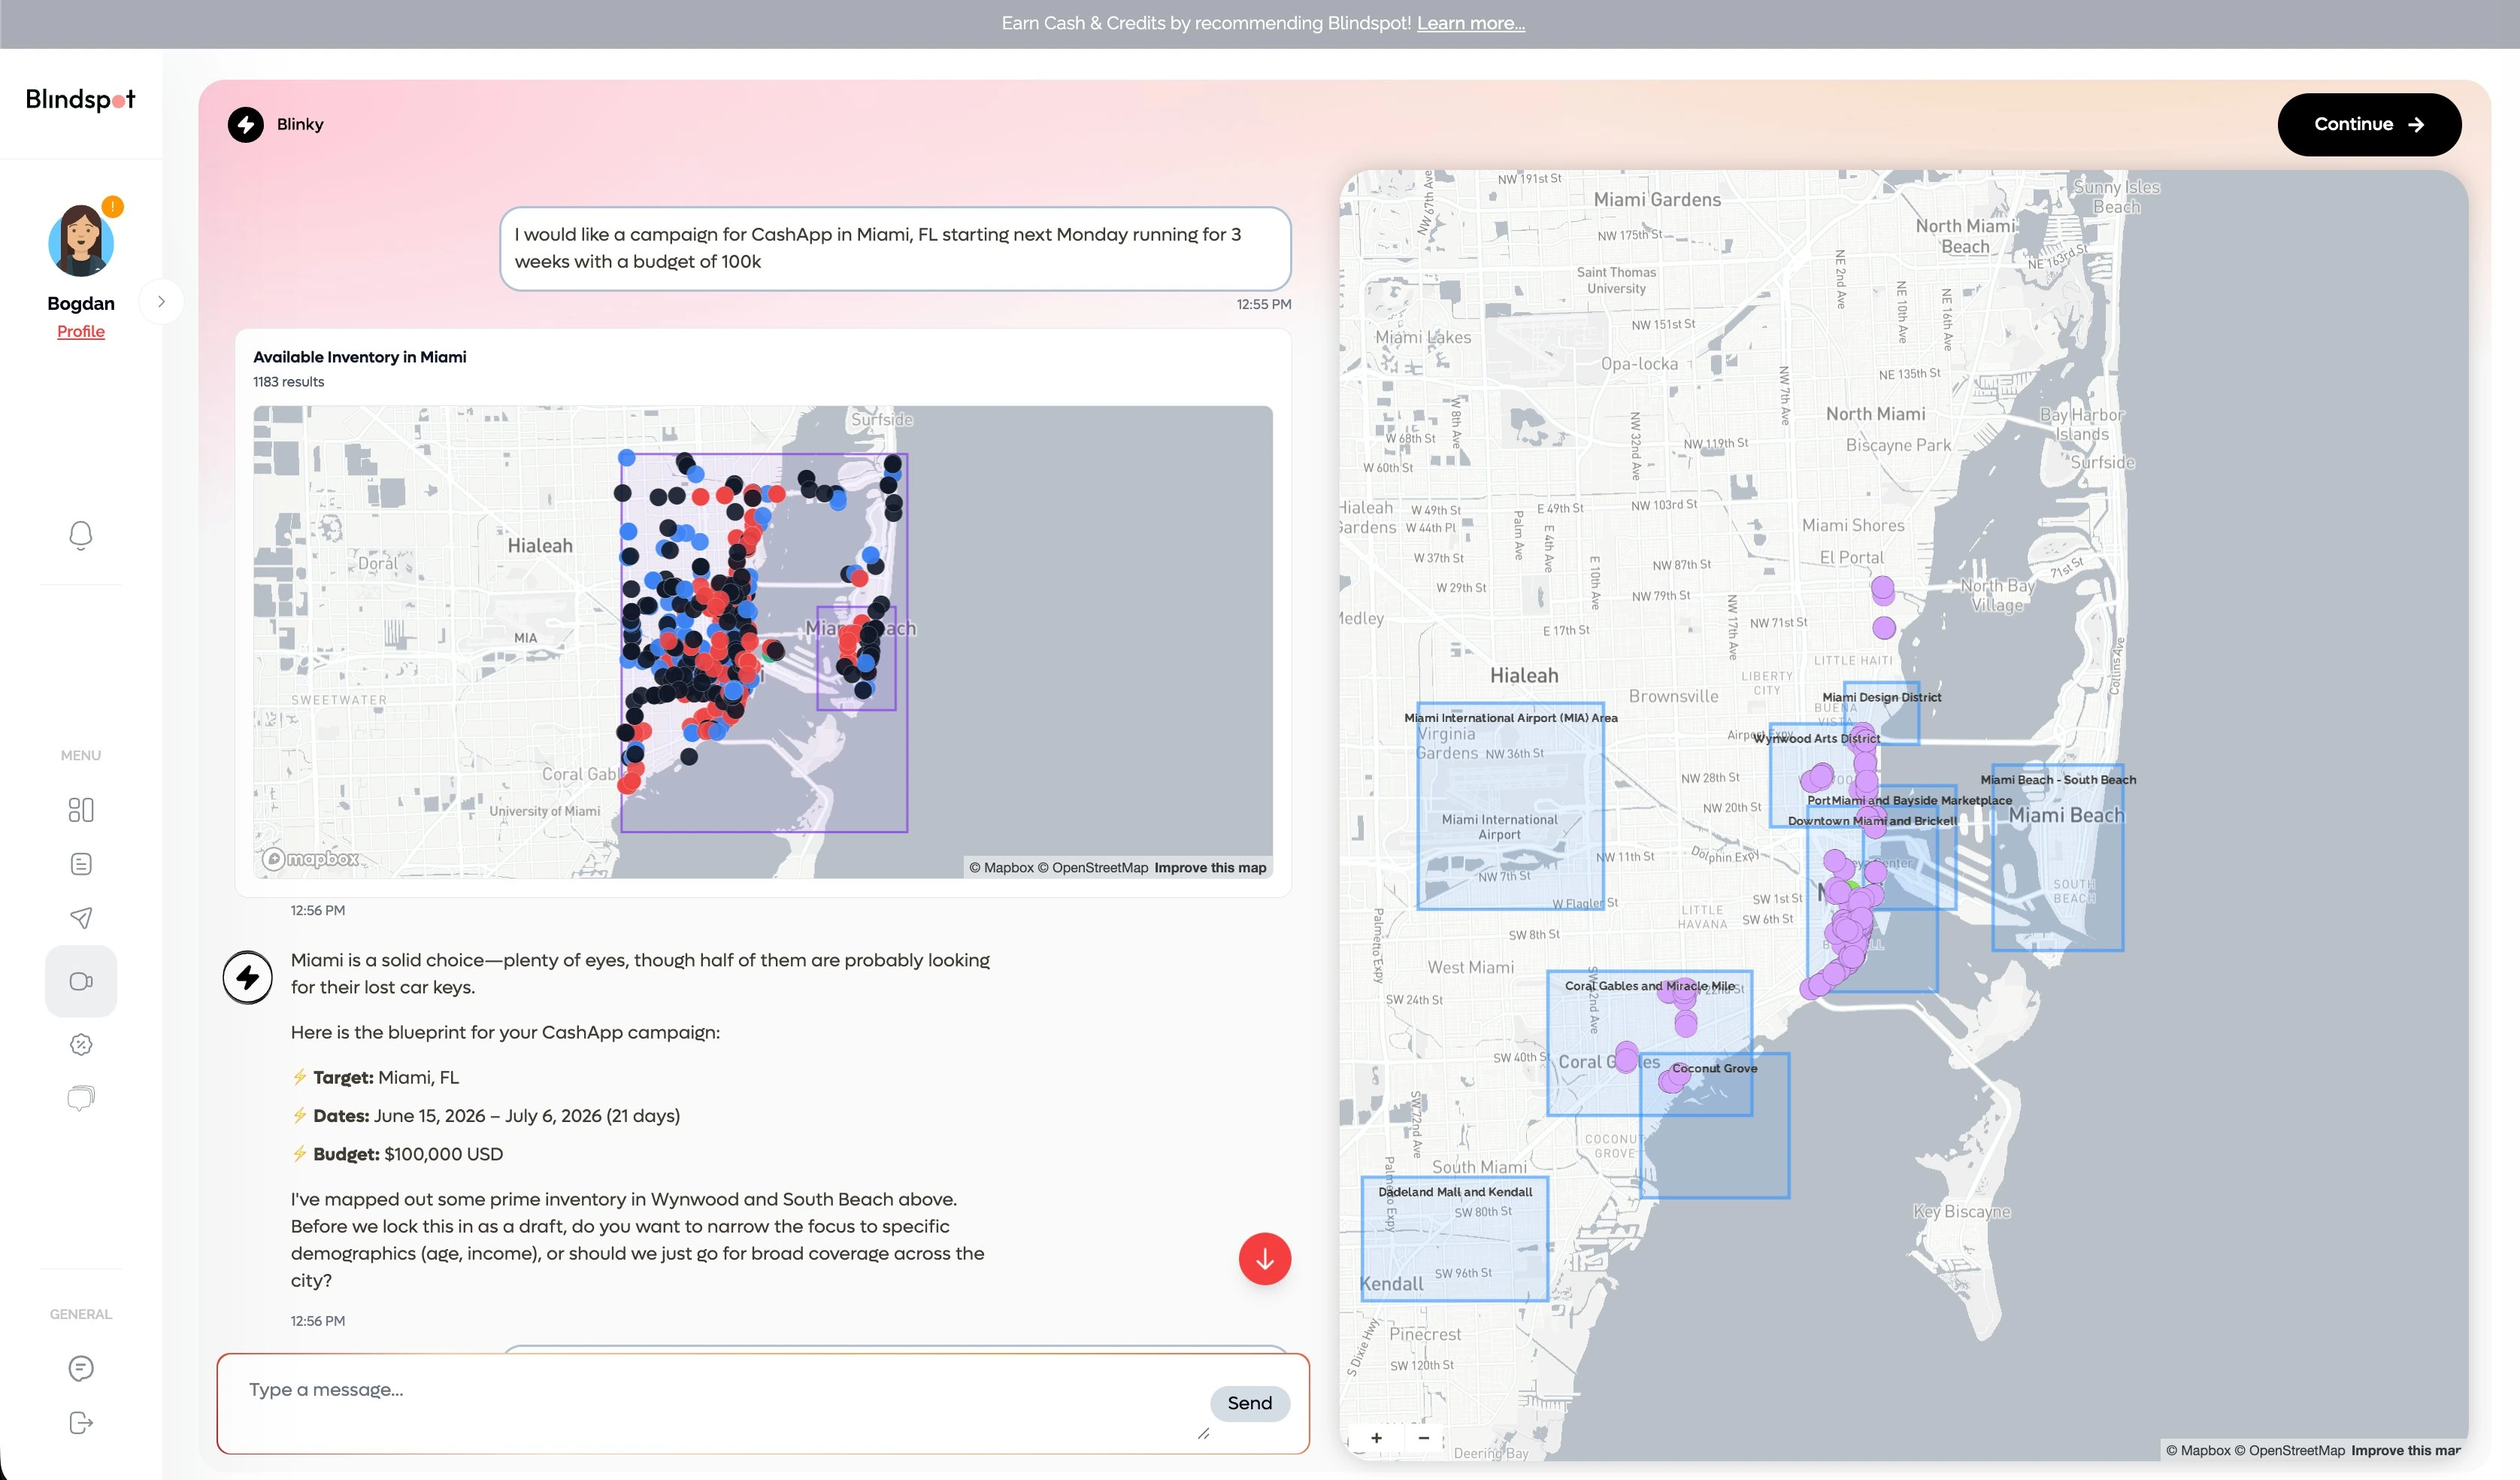Select the Coral Gables and Miracle Mile zone
This screenshot has height=1480, width=2520.
[1649, 1042]
